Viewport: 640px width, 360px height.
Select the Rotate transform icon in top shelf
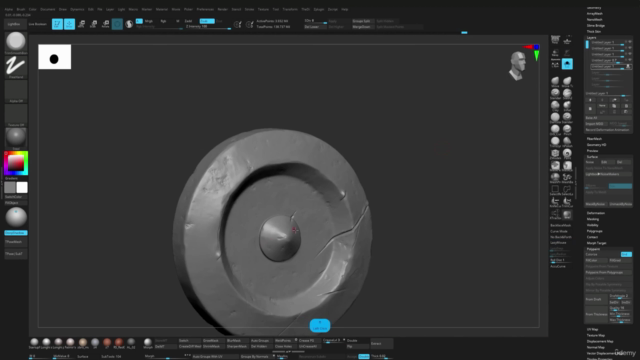[x=105, y=24]
